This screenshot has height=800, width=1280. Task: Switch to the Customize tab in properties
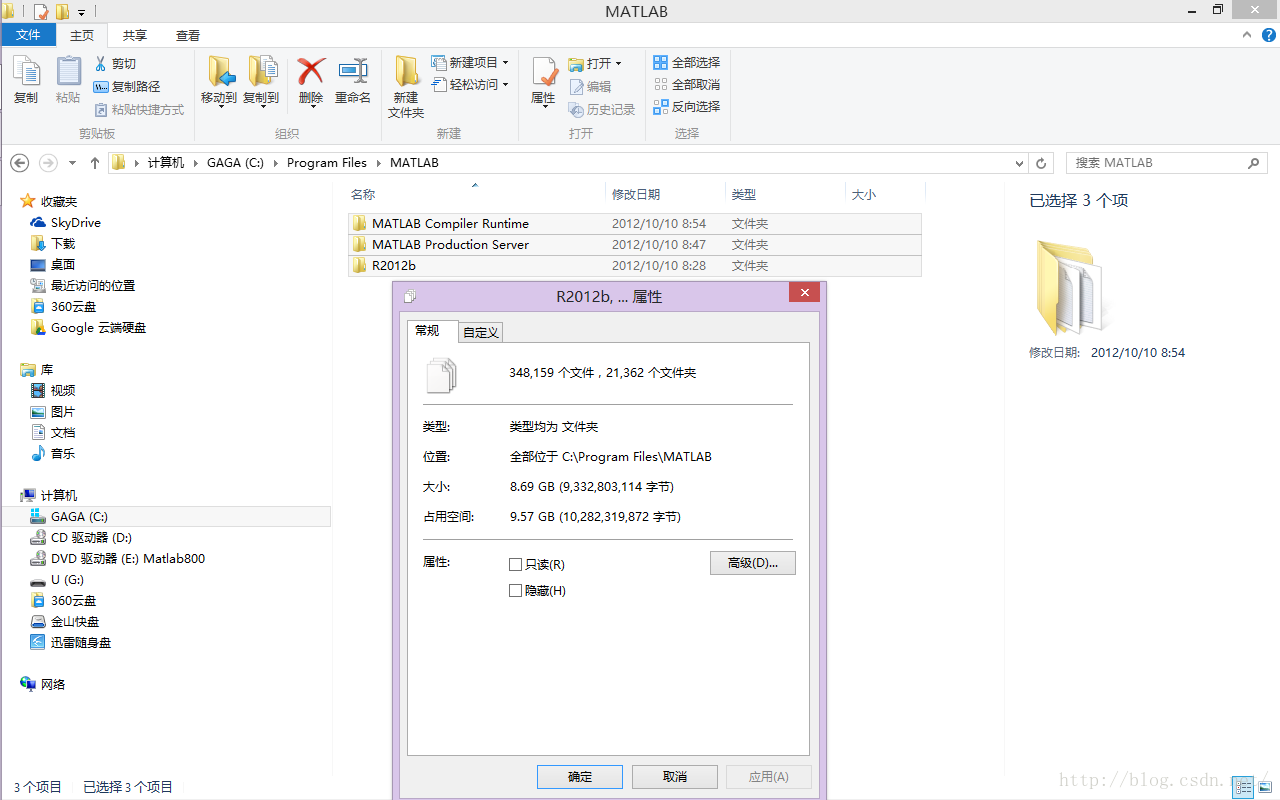pyautogui.click(x=480, y=331)
